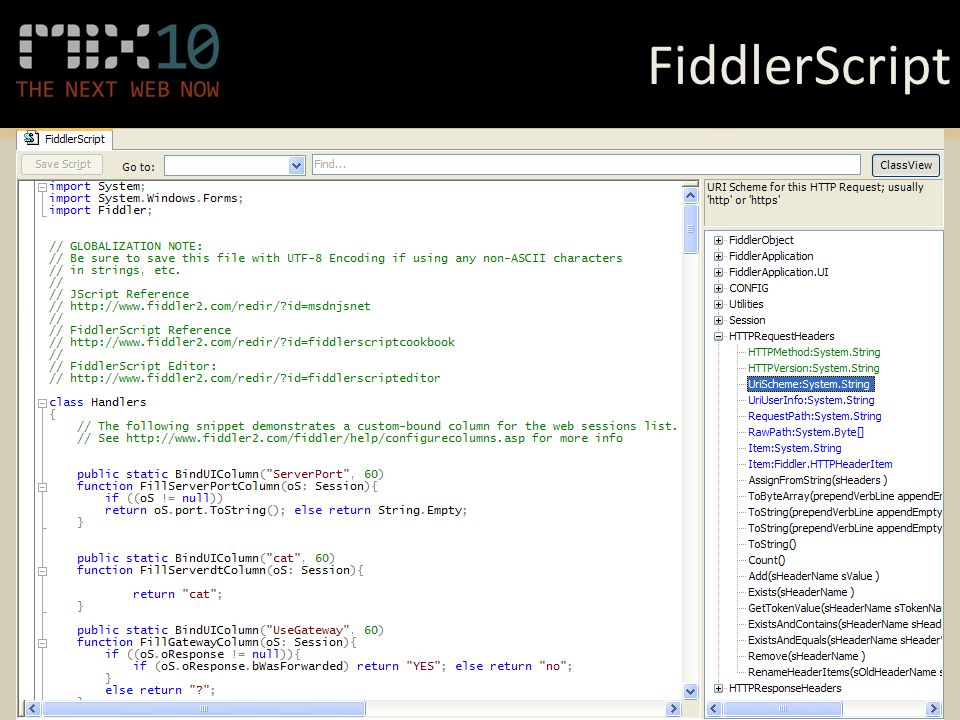This screenshot has height=720, width=960.
Task: Select AssignFromString(sHeaders) method
Action: 817,480
